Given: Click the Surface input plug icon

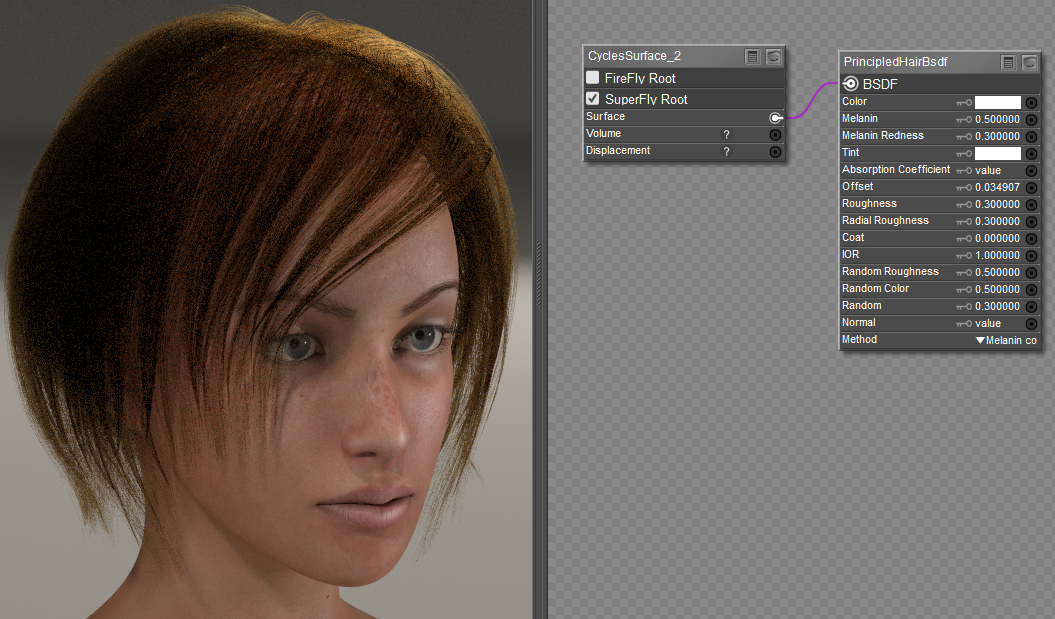Looking at the screenshot, I should (775, 117).
